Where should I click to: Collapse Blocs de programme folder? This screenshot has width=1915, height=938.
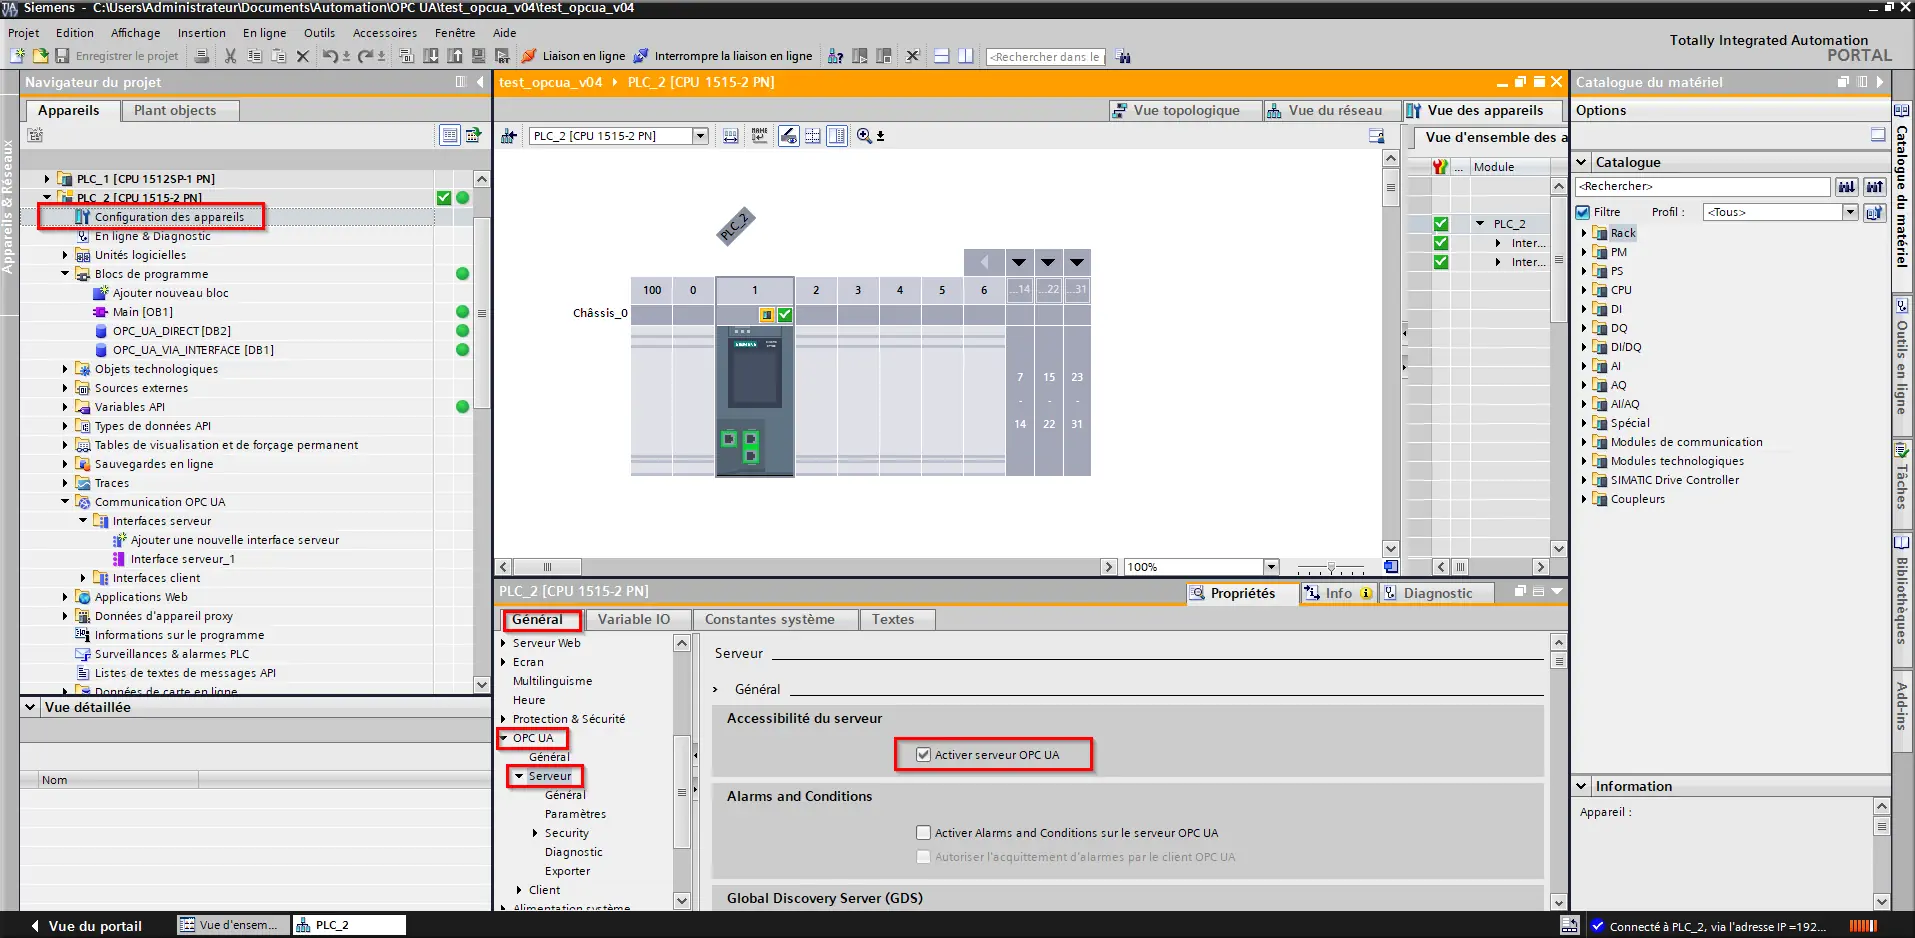click(x=65, y=274)
